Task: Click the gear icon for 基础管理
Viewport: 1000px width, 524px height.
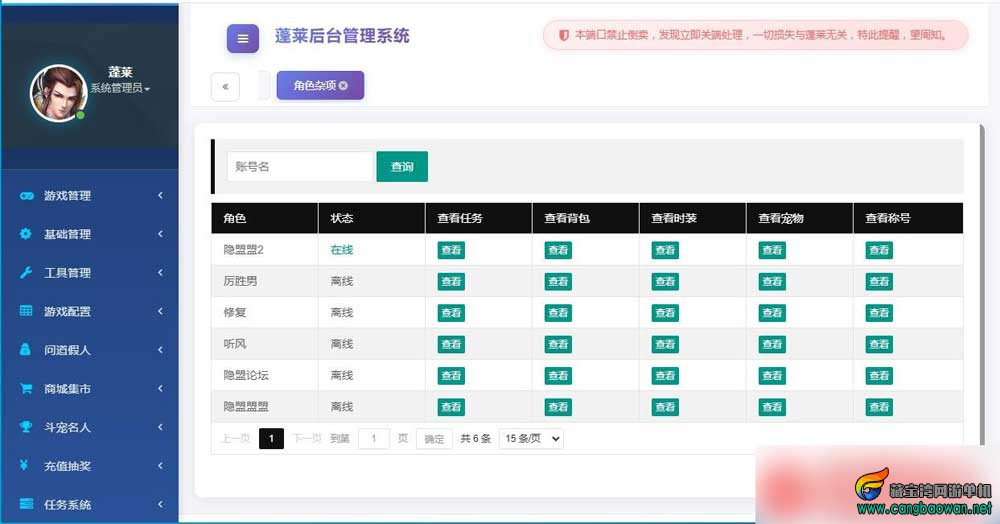Action: [x=26, y=234]
